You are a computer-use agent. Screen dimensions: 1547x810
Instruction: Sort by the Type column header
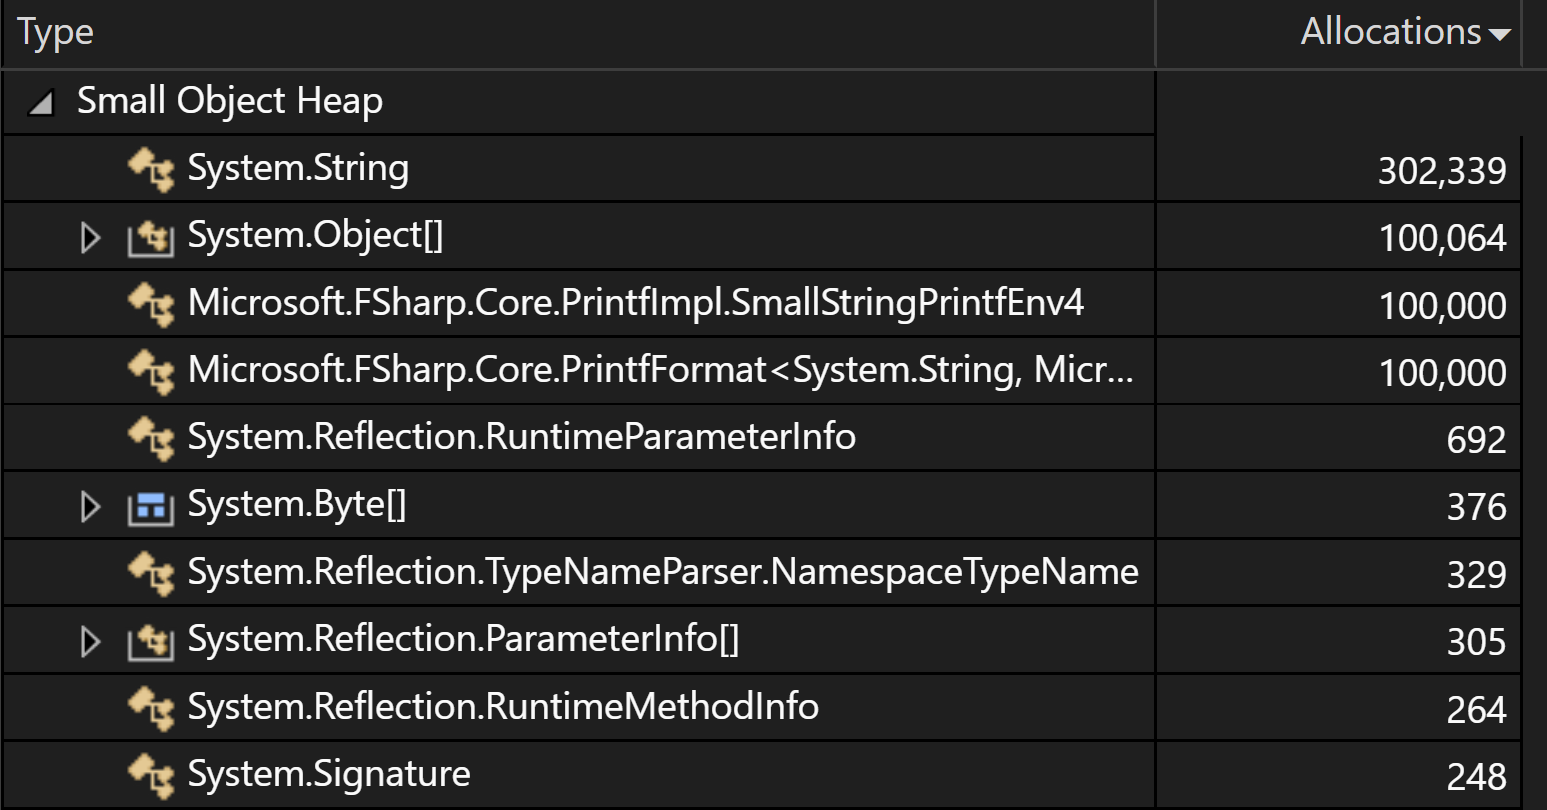click(x=56, y=31)
